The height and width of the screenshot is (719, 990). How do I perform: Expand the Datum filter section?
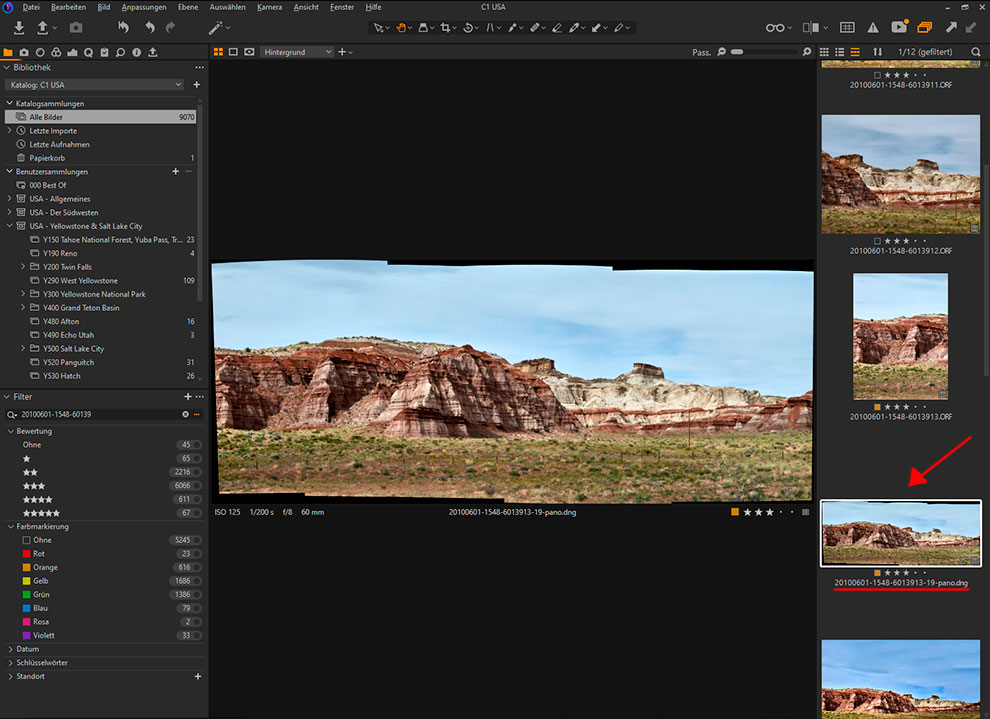[x=10, y=649]
